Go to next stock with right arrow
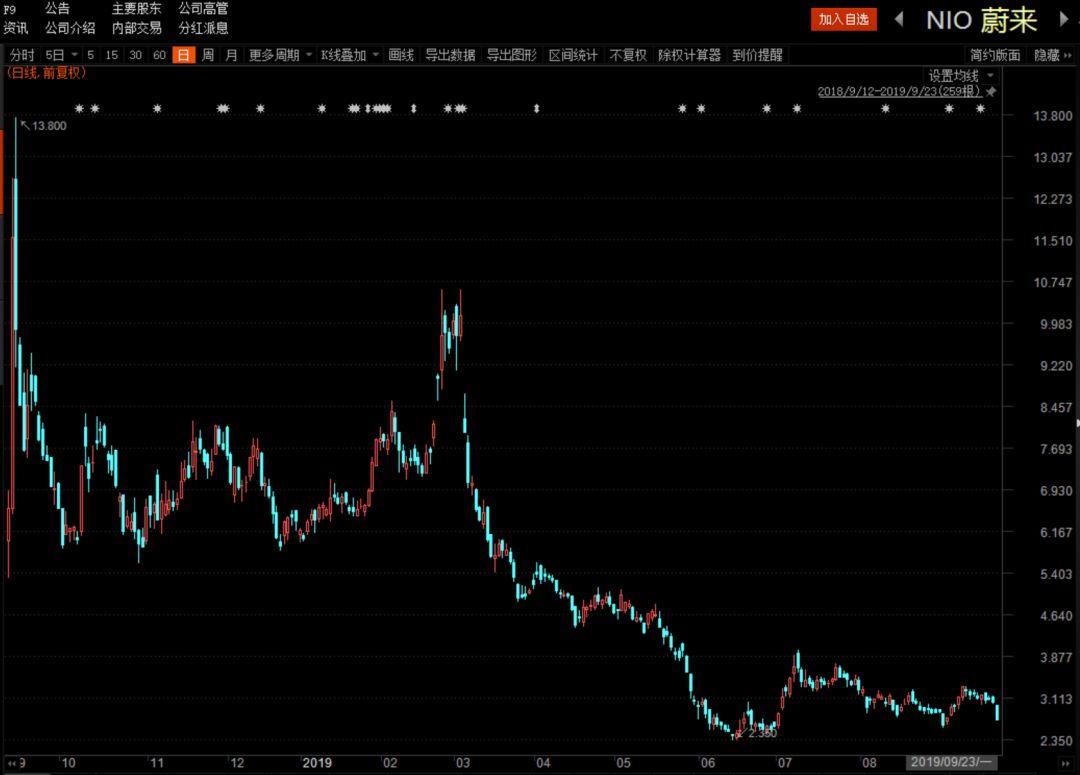Viewport: 1080px width, 775px height. point(1063,19)
